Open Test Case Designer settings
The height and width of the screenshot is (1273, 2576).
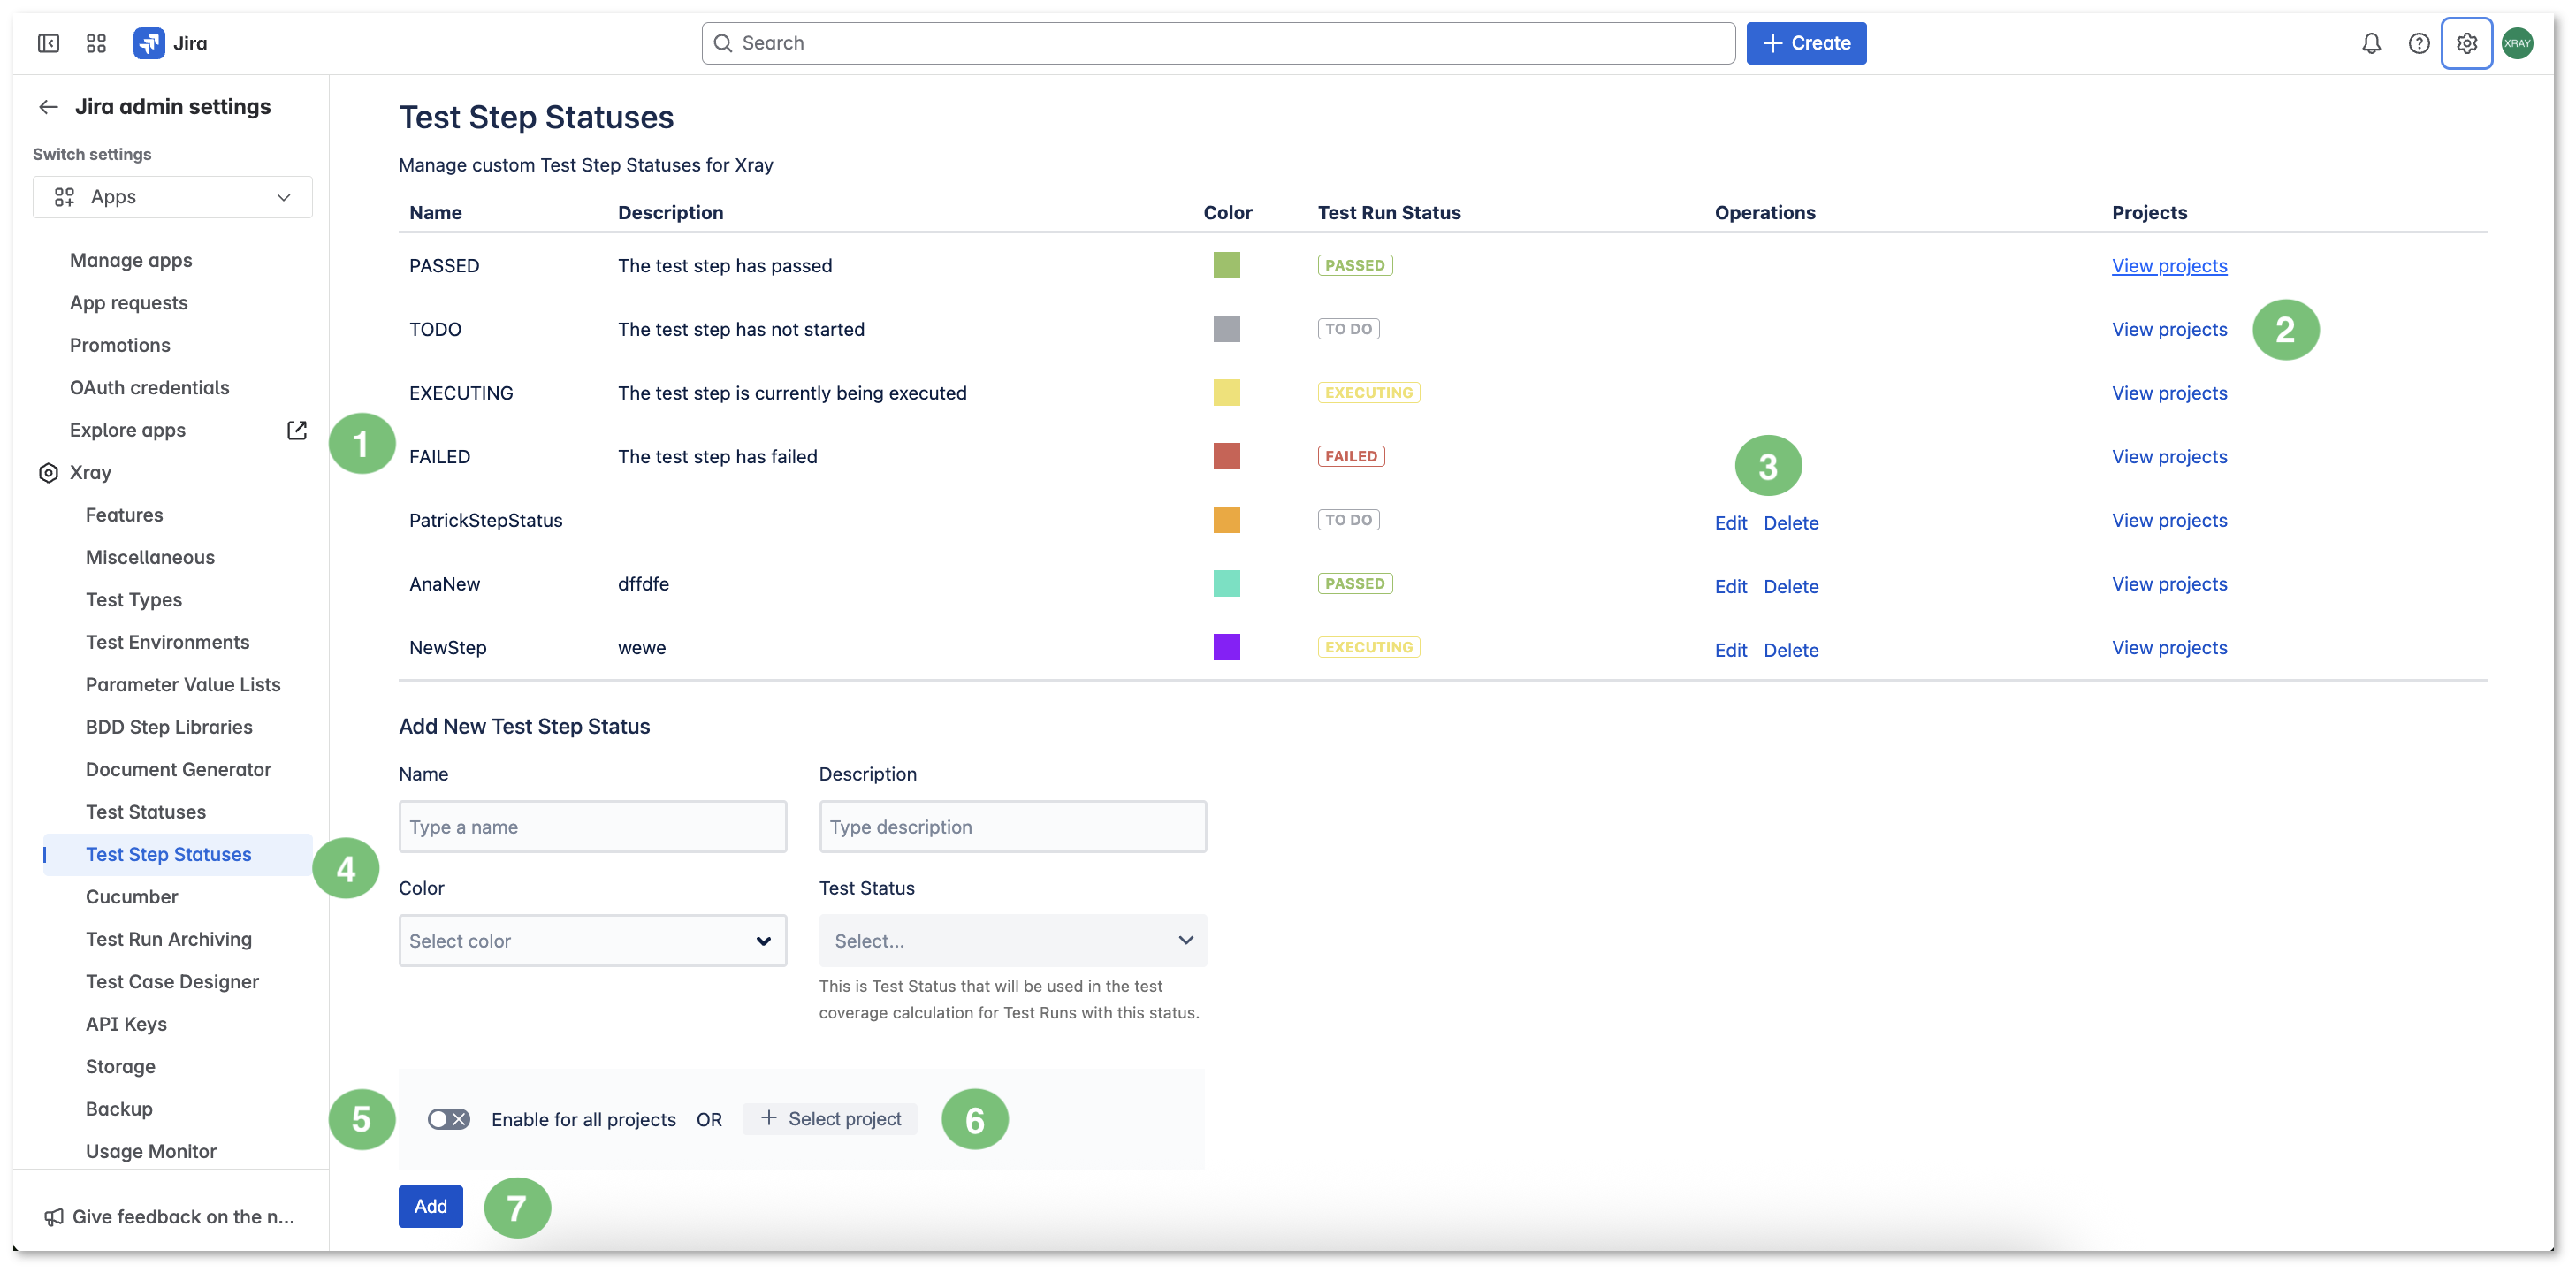[x=172, y=982]
